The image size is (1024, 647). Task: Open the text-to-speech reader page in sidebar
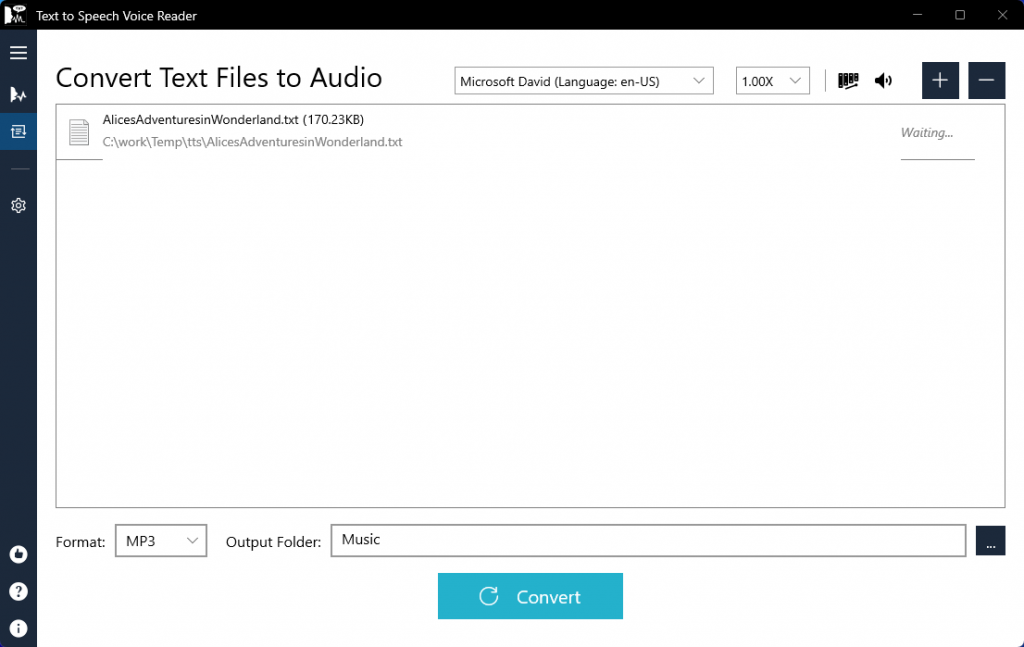click(18, 95)
